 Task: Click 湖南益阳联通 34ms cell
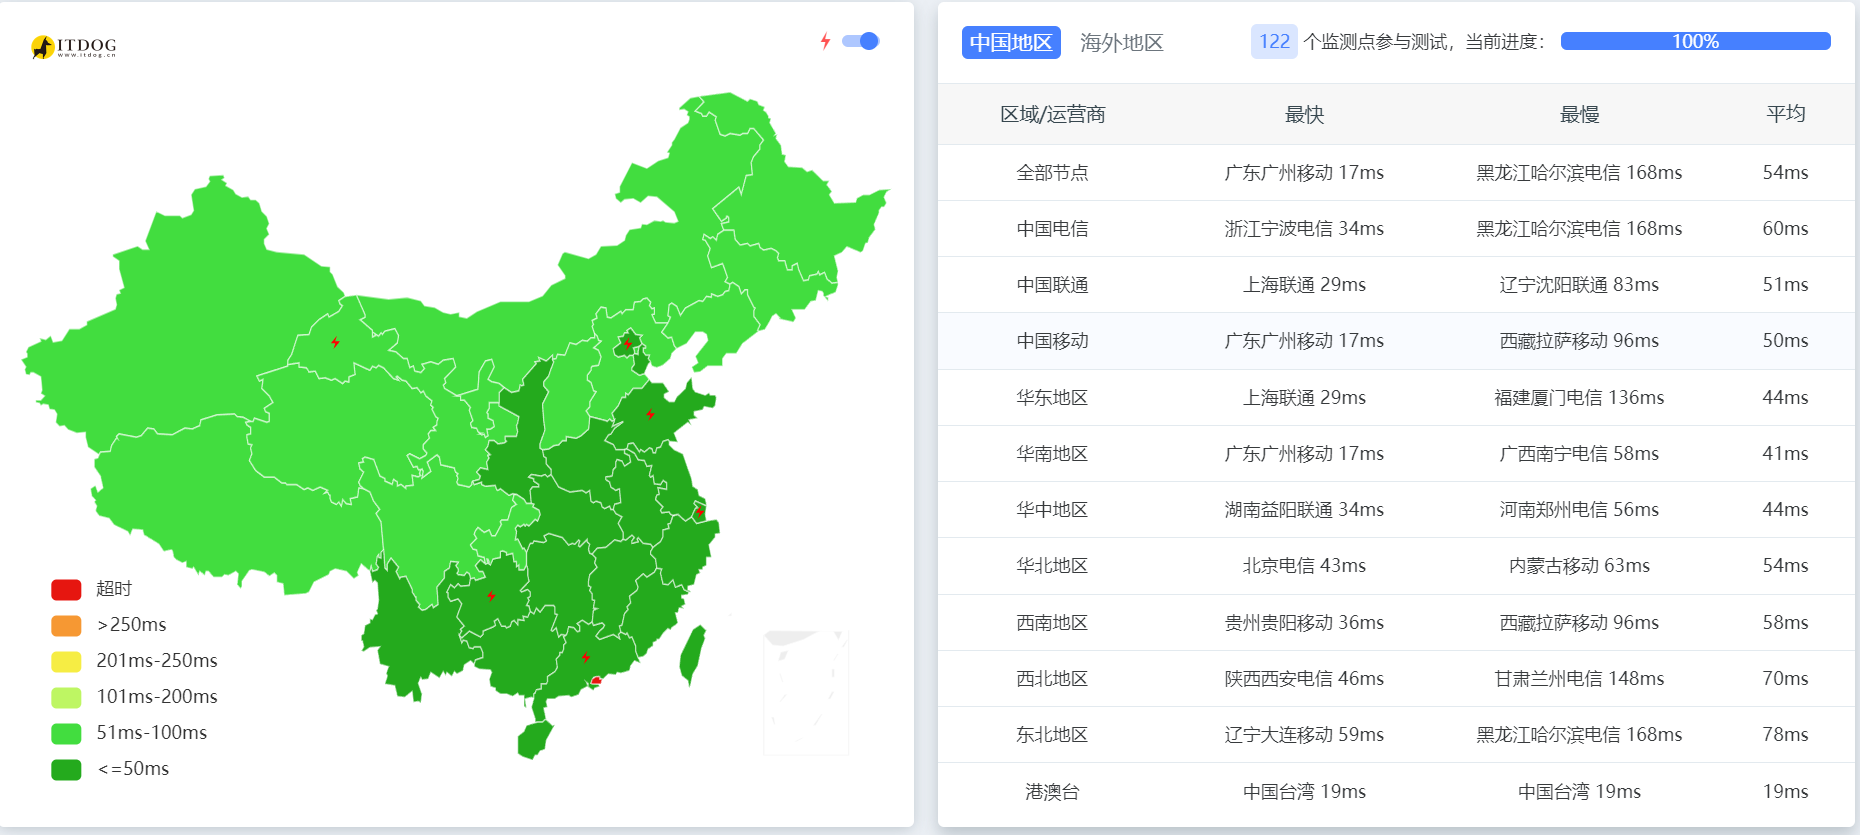coord(1304,510)
